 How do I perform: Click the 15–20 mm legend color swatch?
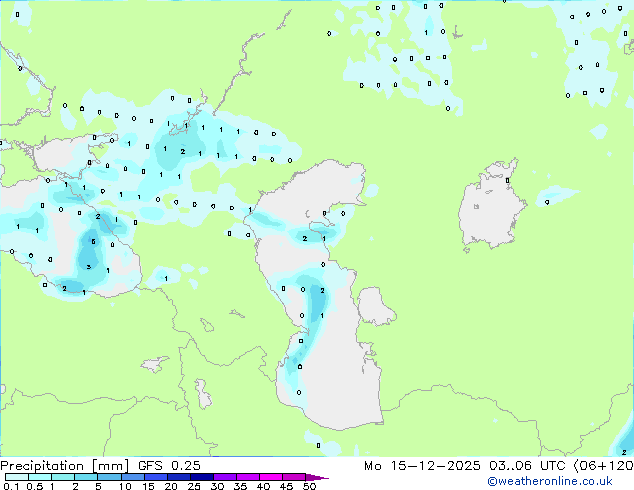pyautogui.click(x=156, y=477)
